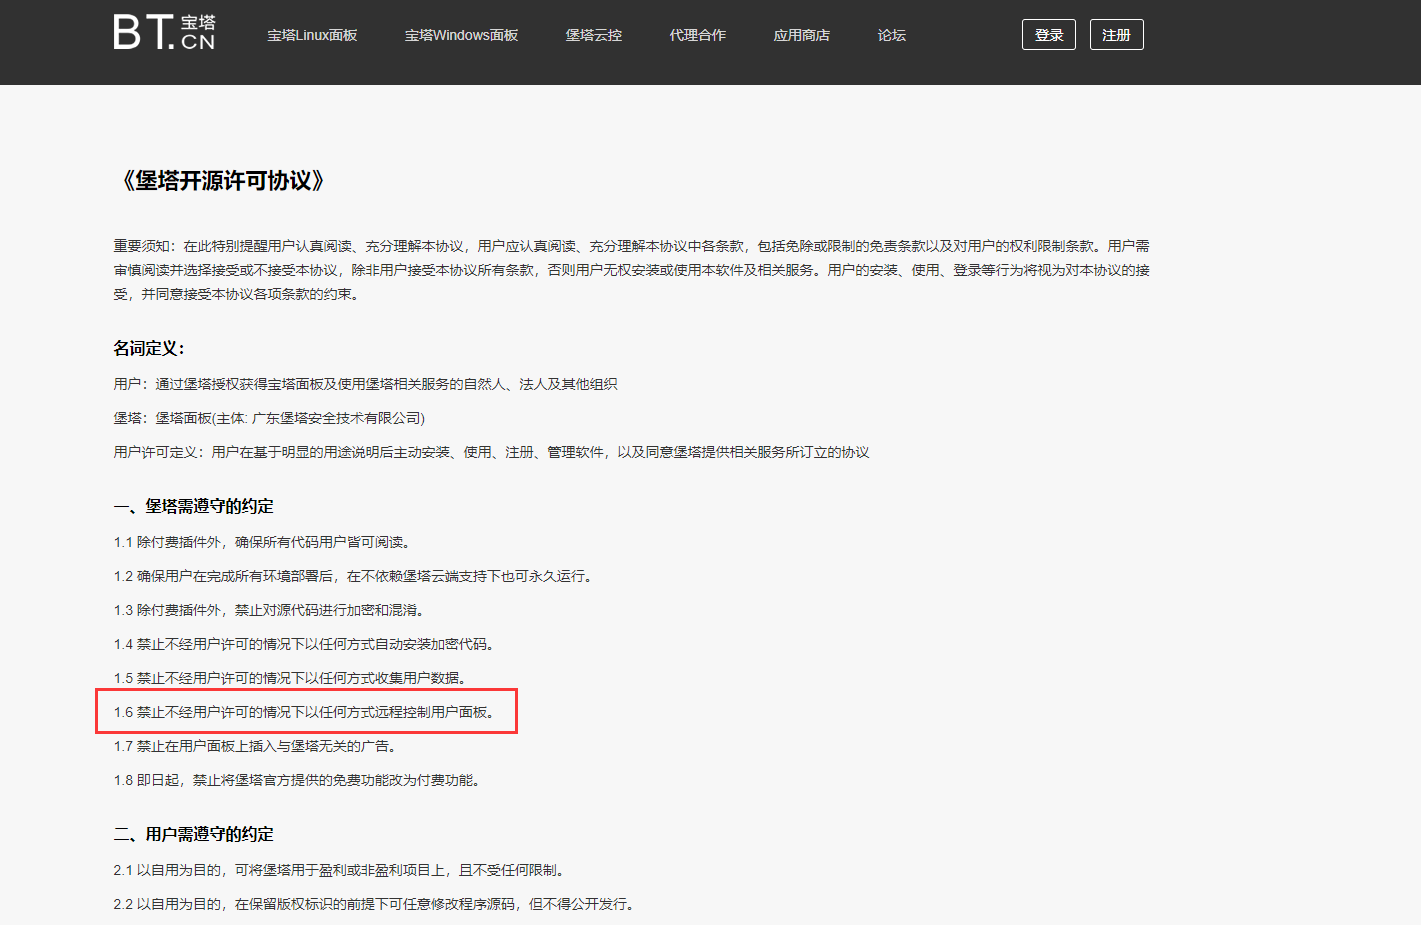Viewport: 1421px width, 925px height.
Task: Visit the 应用商店 nav item
Action: (x=802, y=35)
